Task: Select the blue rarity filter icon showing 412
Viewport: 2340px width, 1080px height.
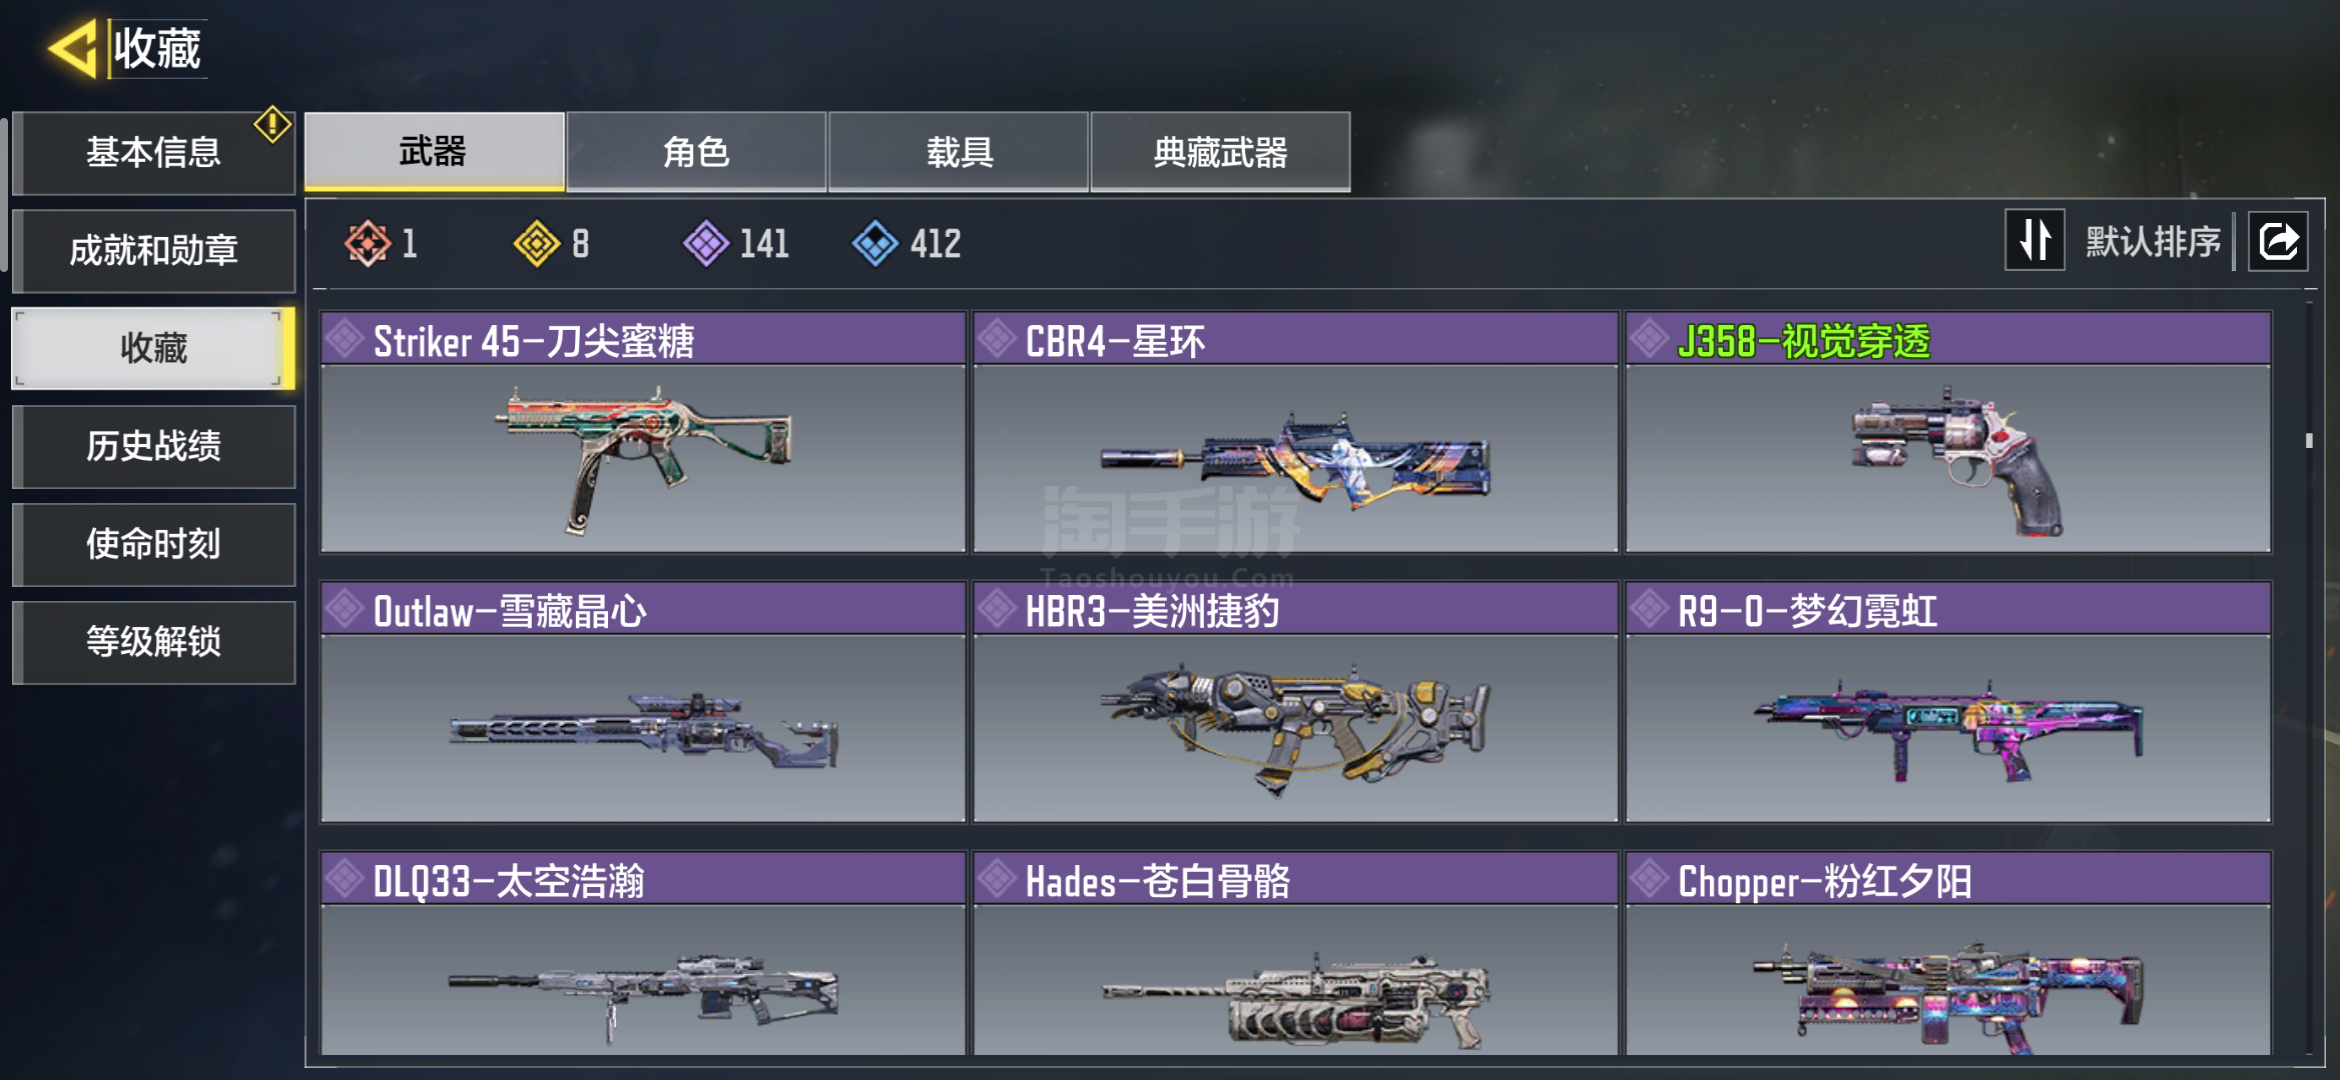Action: pyautogui.click(x=876, y=243)
